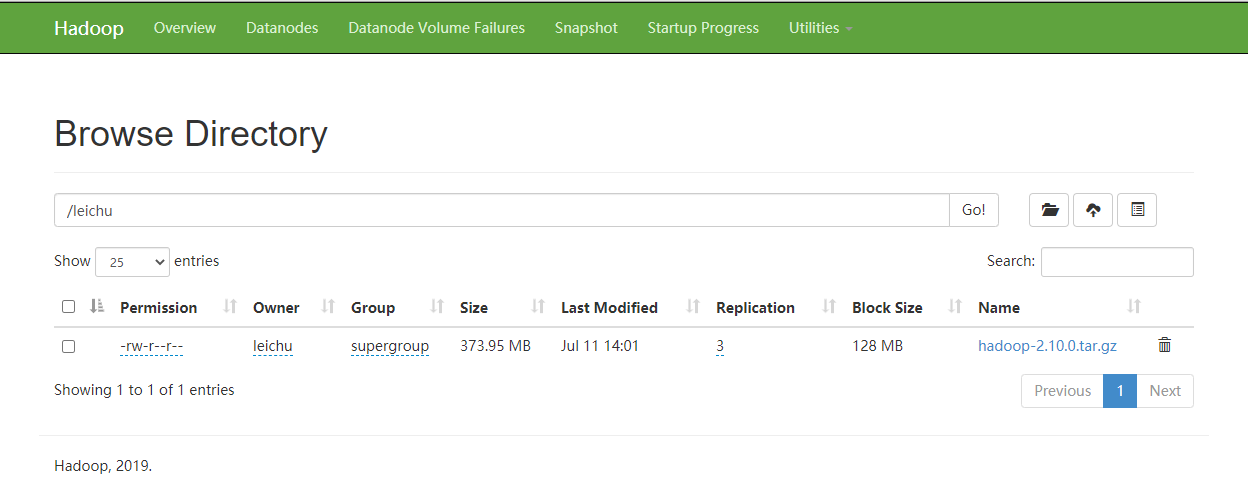
Task: Click the upload files cloud icon
Action: pos(1093,210)
